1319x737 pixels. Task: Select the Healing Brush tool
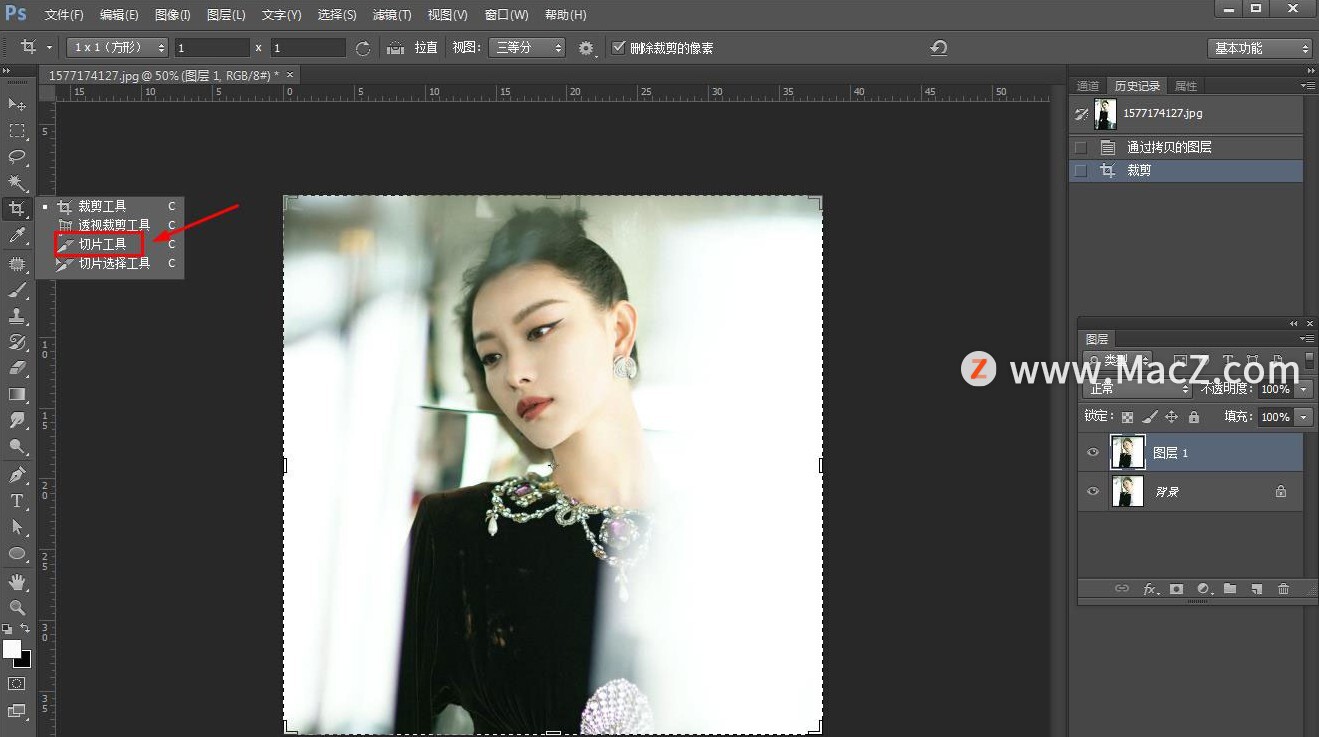click(x=17, y=264)
